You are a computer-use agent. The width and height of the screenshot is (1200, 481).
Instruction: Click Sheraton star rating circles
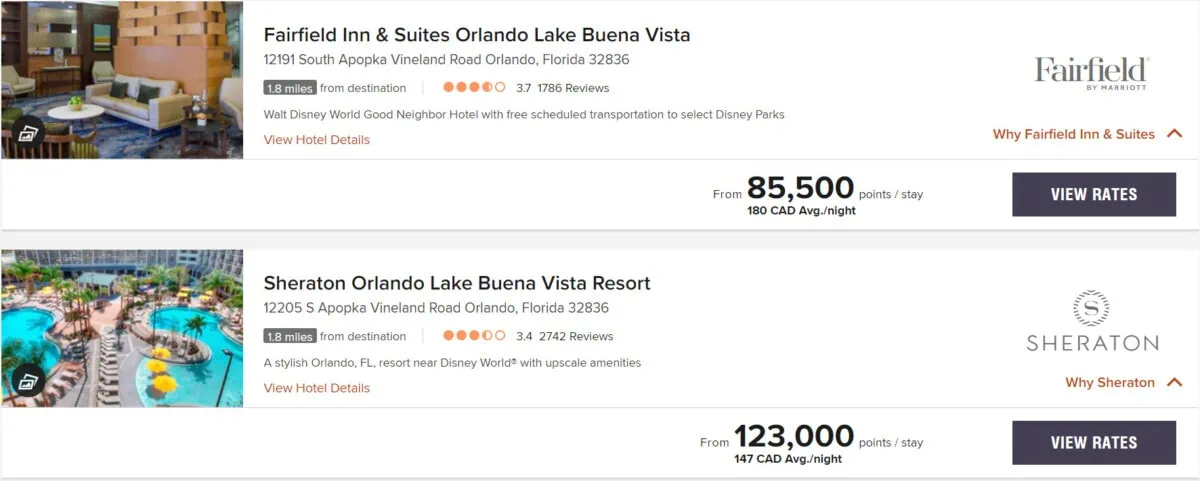click(x=474, y=336)
